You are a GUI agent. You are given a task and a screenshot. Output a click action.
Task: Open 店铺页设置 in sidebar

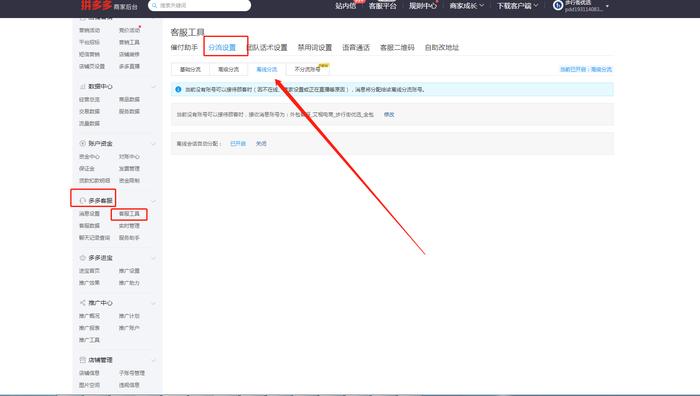tap(92, 66)
